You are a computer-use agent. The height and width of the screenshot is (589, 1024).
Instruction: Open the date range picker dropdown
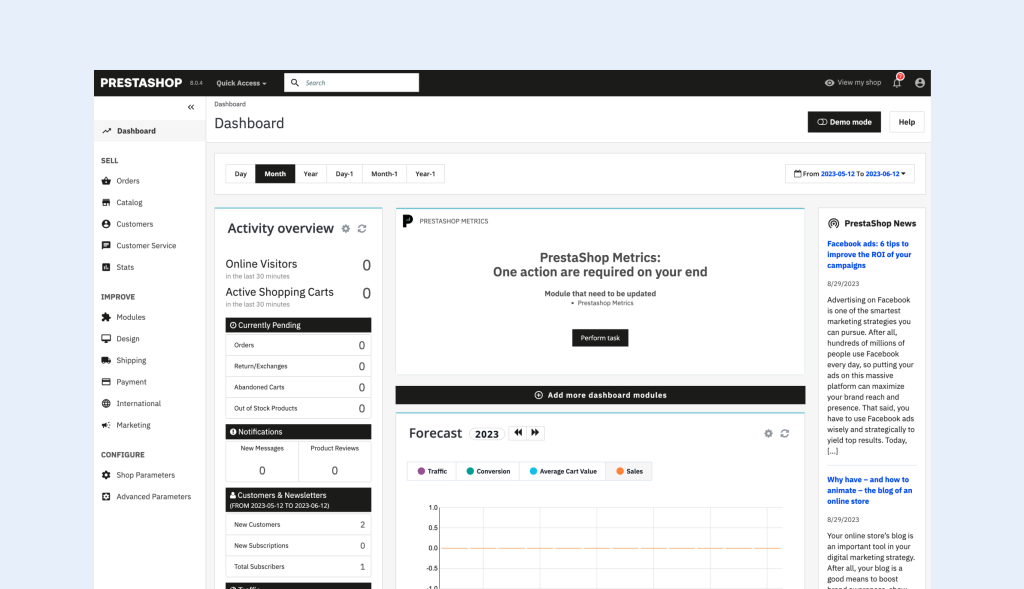[848, 173]
